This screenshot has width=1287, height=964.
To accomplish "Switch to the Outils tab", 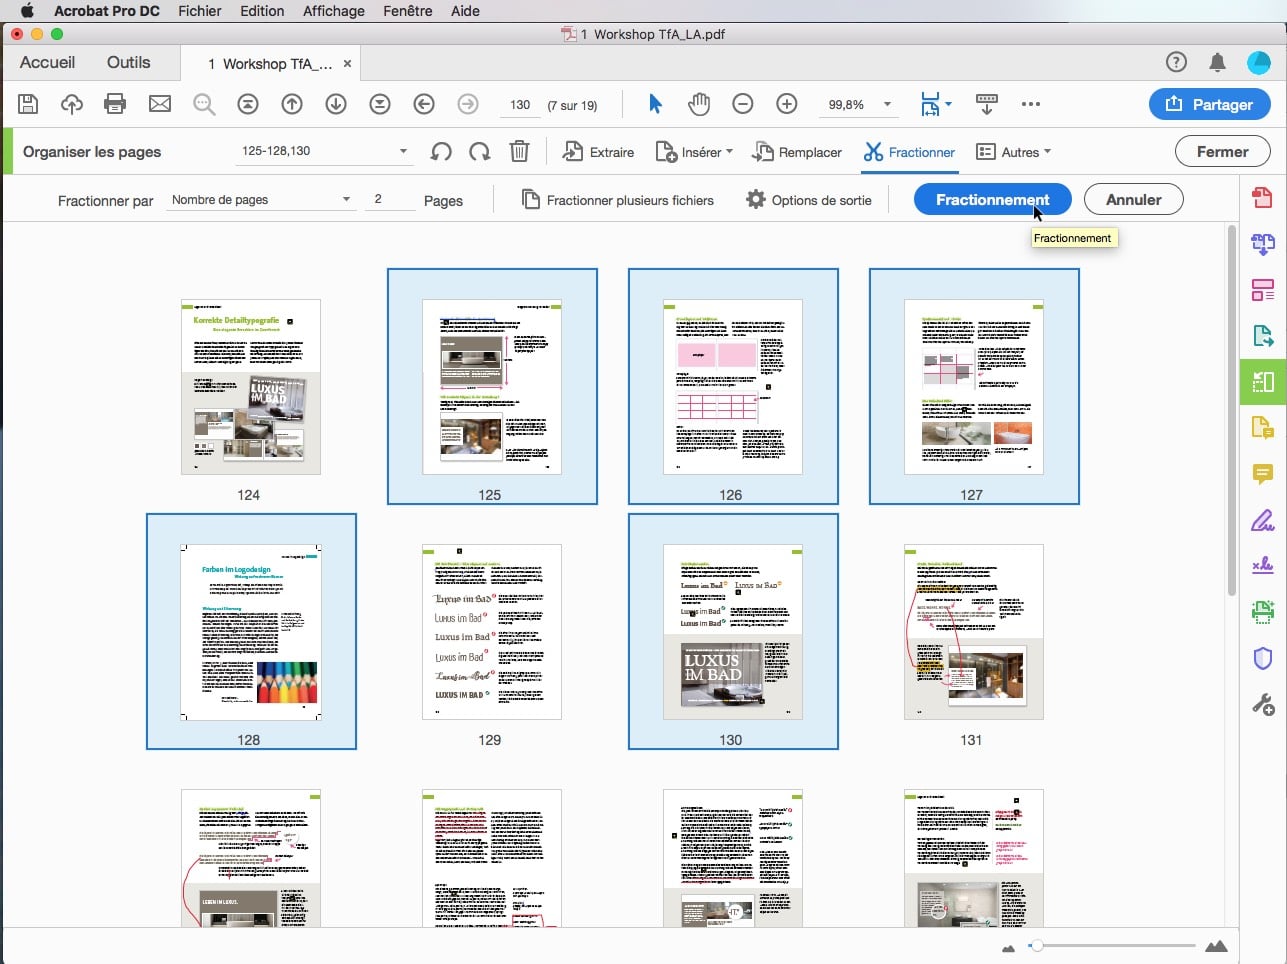I will point(128,62).
